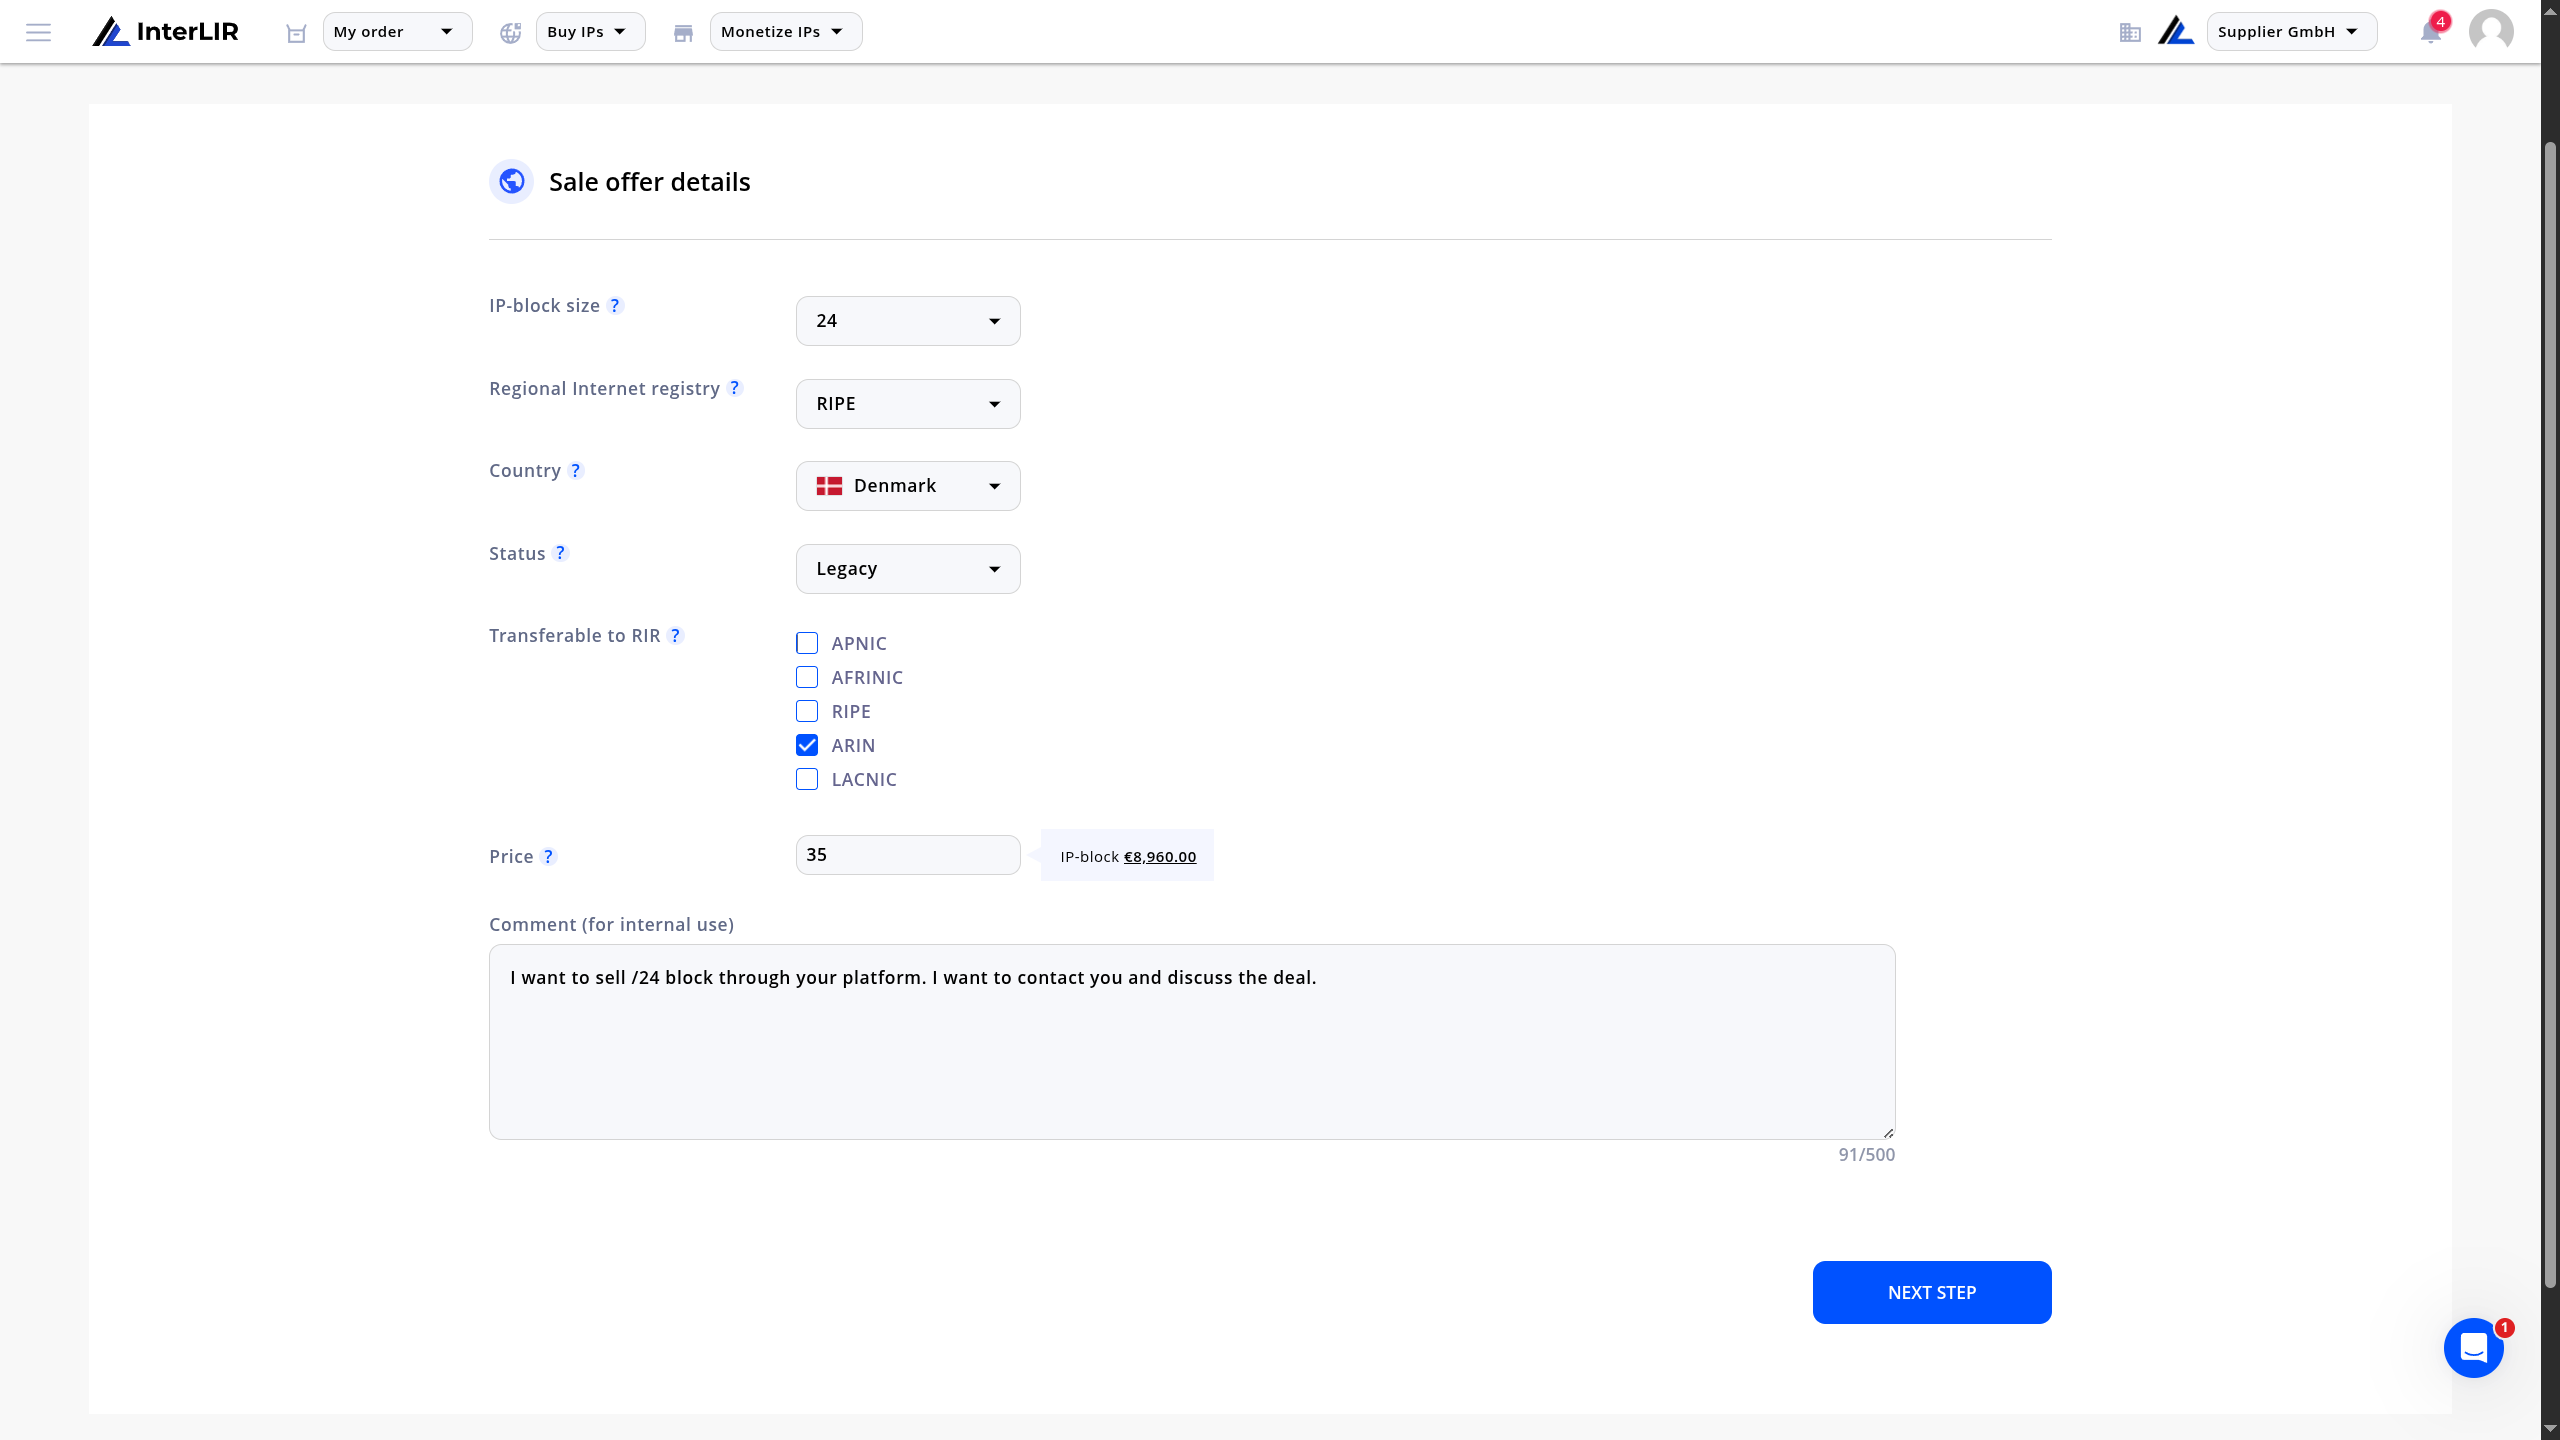The image size is (2560, 1440).
Task: Focus the Price input field
Action: pos(908,855)
